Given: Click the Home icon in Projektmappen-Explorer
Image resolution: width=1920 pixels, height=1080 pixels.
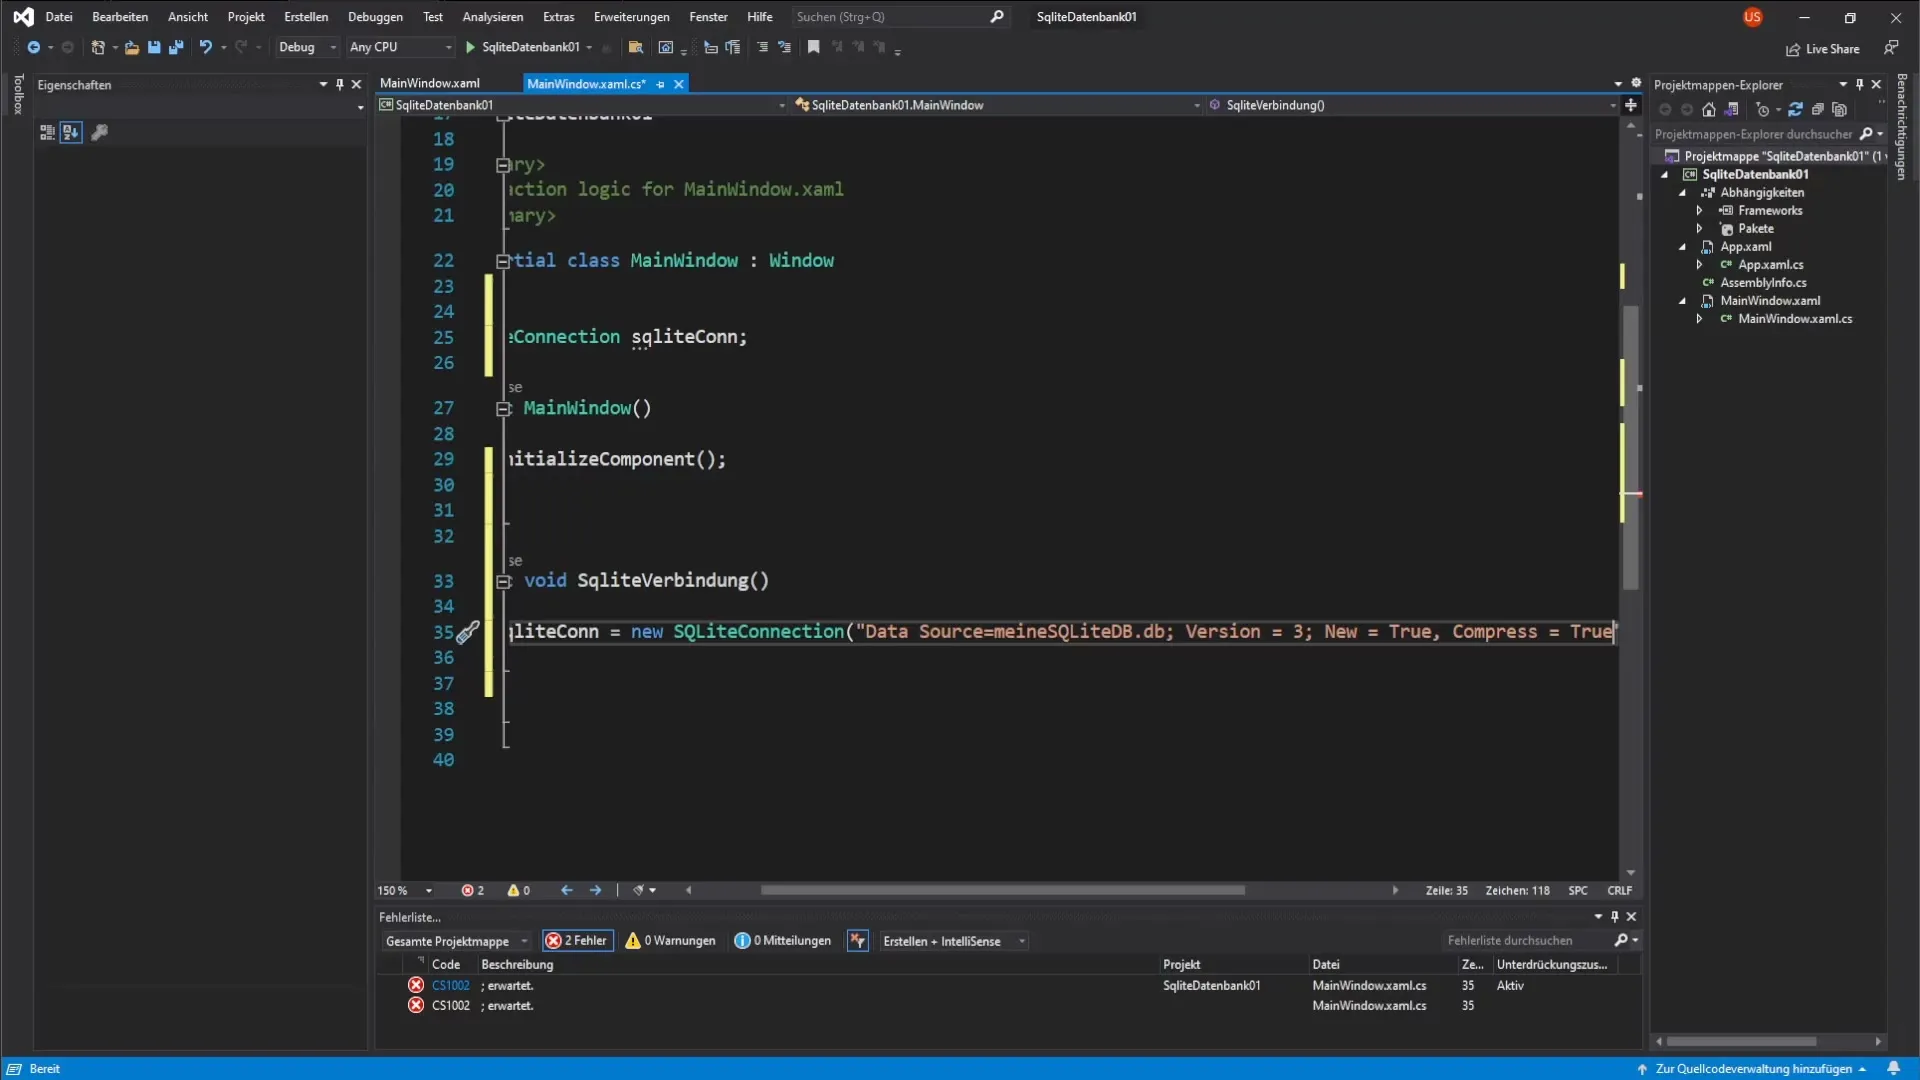Looking at the screenshot, I should click(1709, 110).
